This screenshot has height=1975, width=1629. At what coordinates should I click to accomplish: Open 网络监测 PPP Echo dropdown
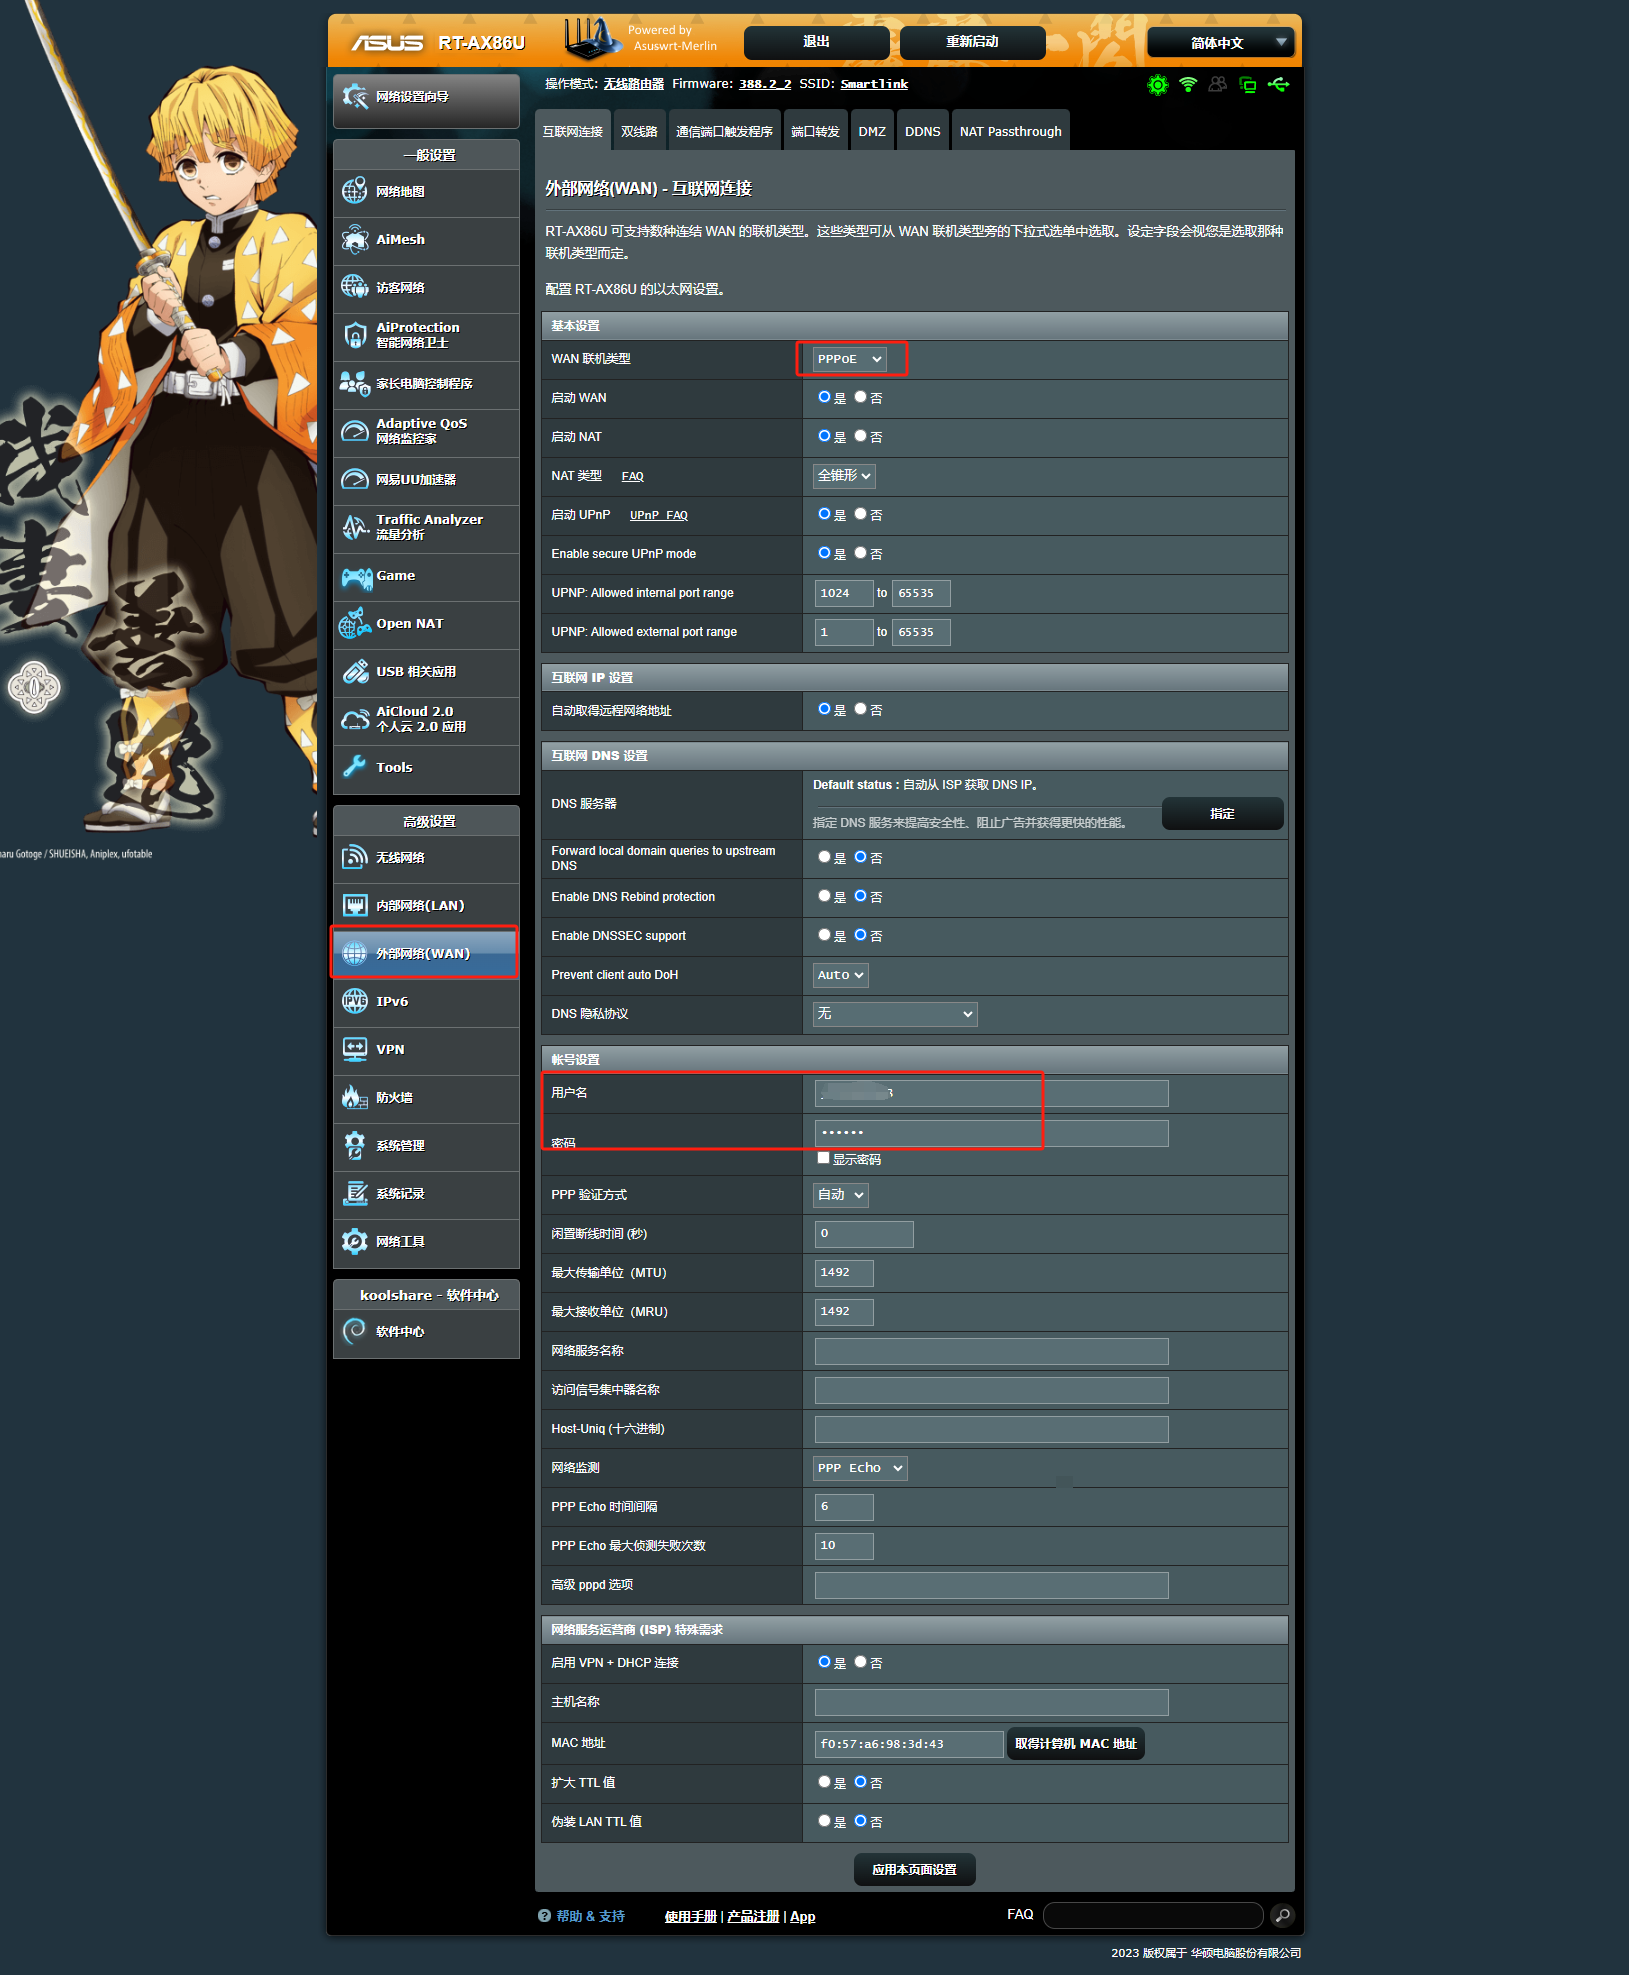tap(861, 1468)
